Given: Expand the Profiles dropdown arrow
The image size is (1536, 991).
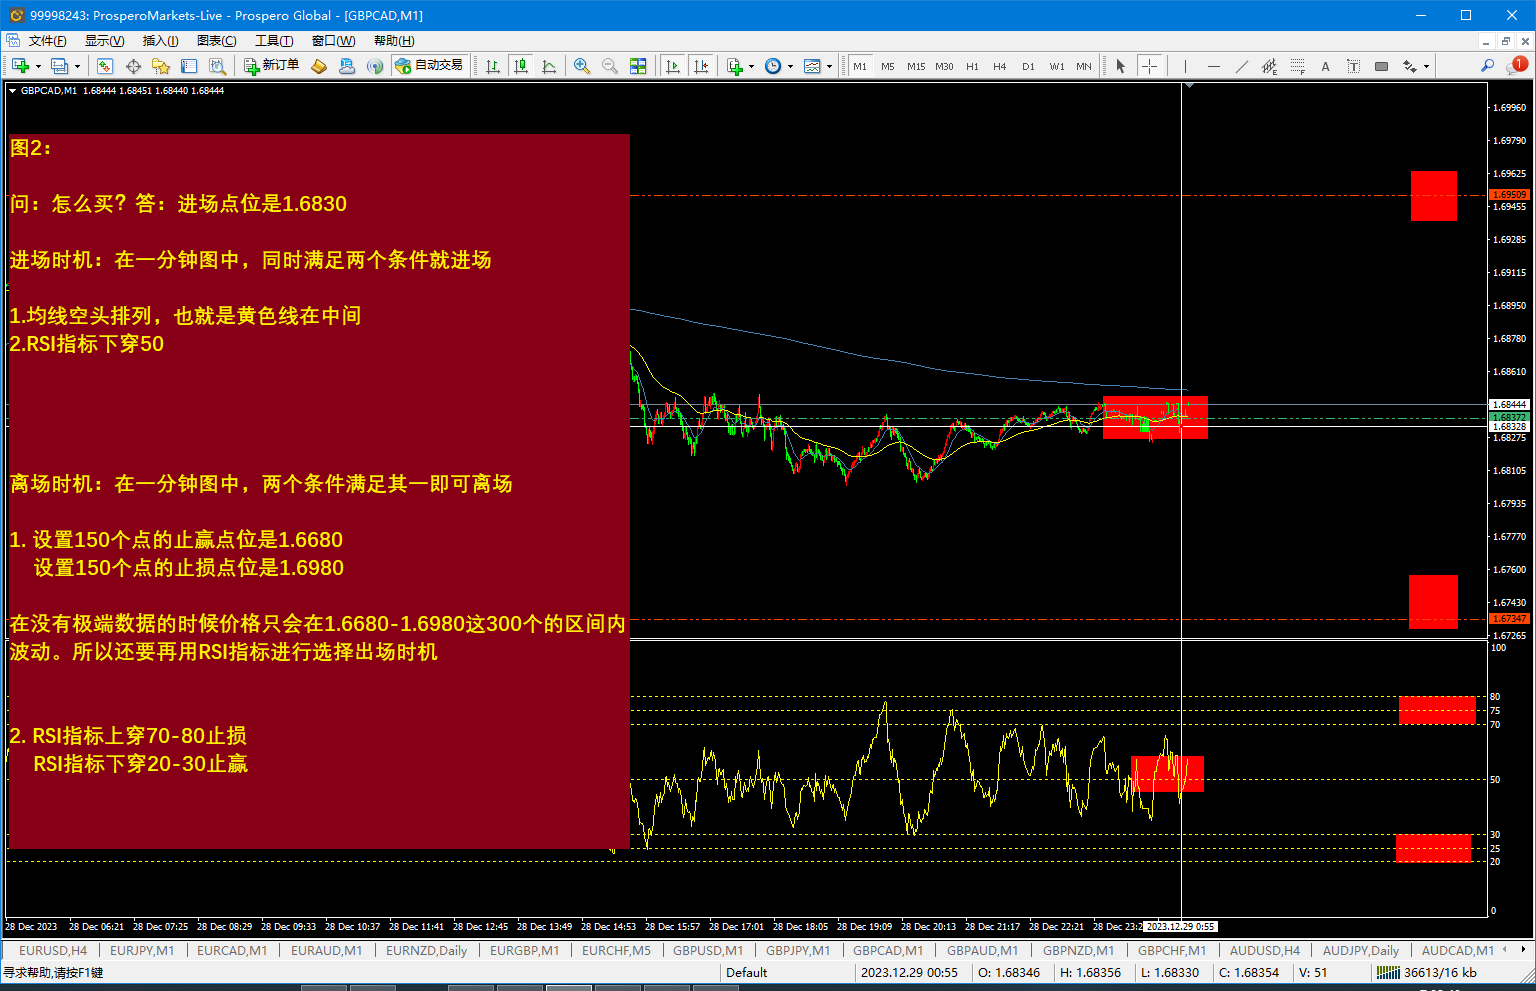Looking at the screenshot, I should 78,66.
